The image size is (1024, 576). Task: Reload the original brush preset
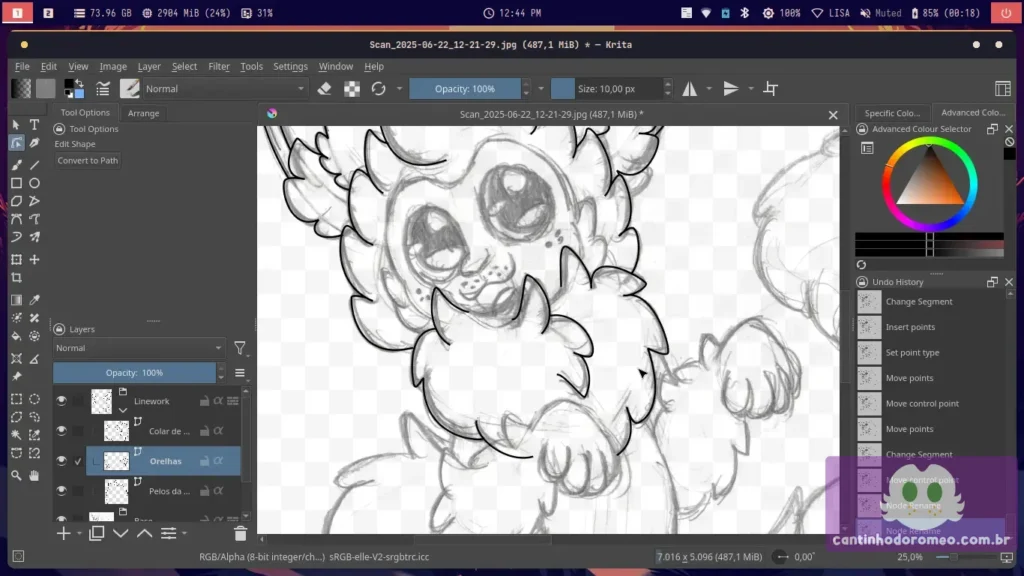(379, 89)
